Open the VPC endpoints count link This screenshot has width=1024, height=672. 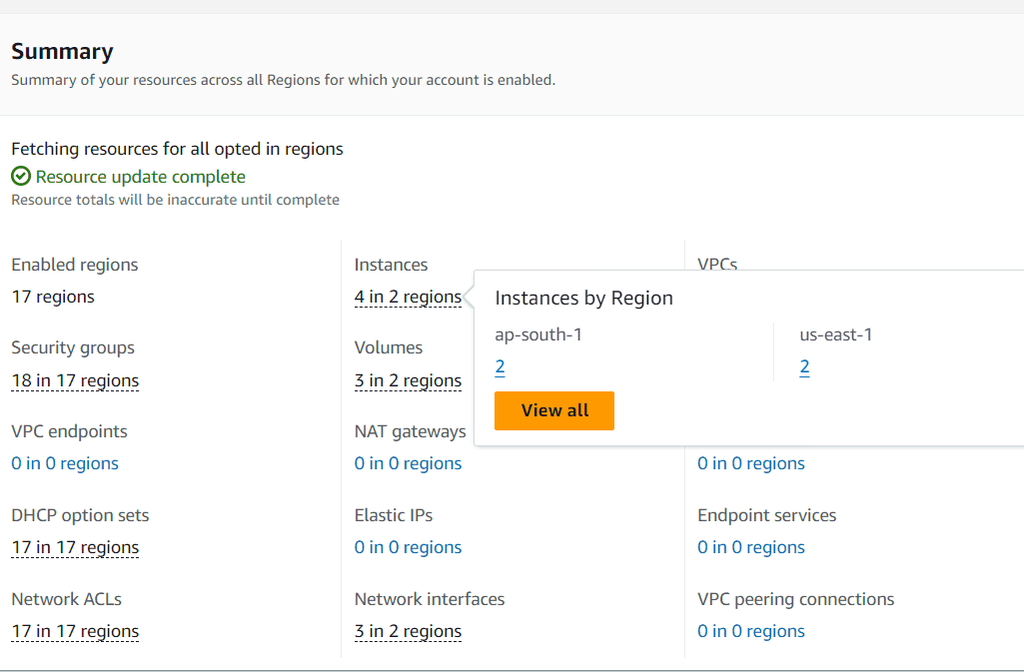(64, 463)
